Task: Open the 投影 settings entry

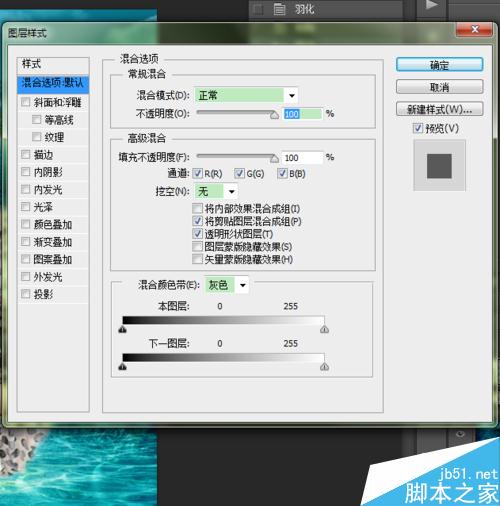Action: (43, 294)
